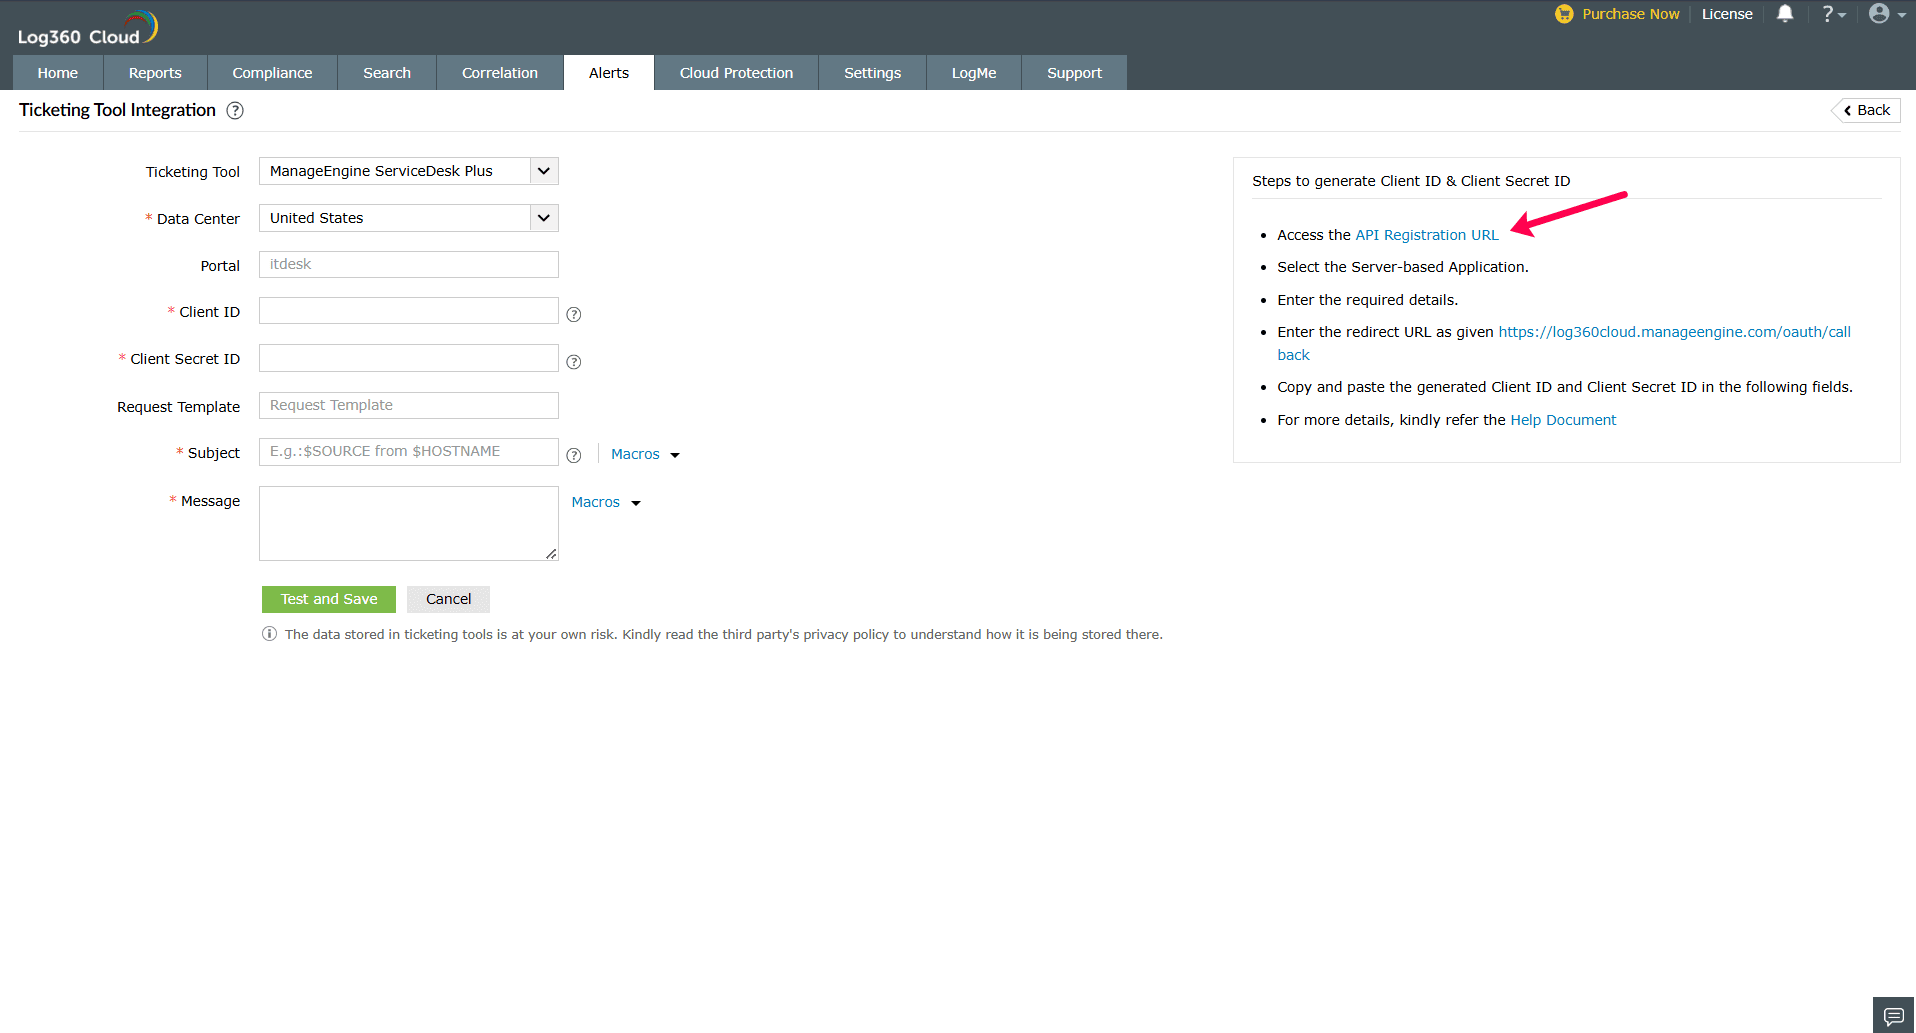1916x1033 pixels.
Task: Open the API Registration URL link
Action: click(x=1427, y=235)
